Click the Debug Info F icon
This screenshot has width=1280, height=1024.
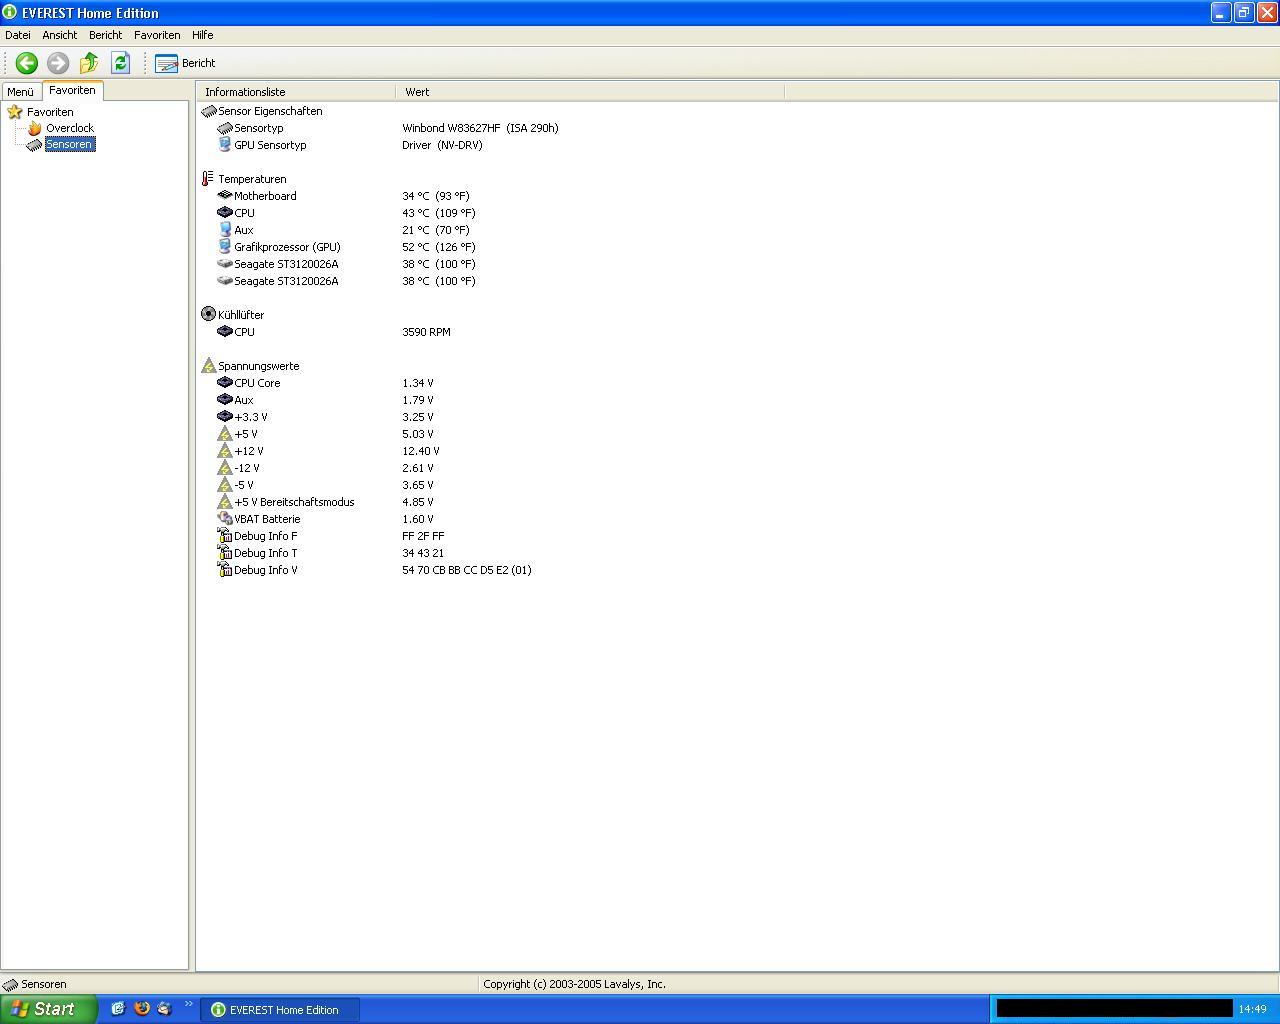225,536
